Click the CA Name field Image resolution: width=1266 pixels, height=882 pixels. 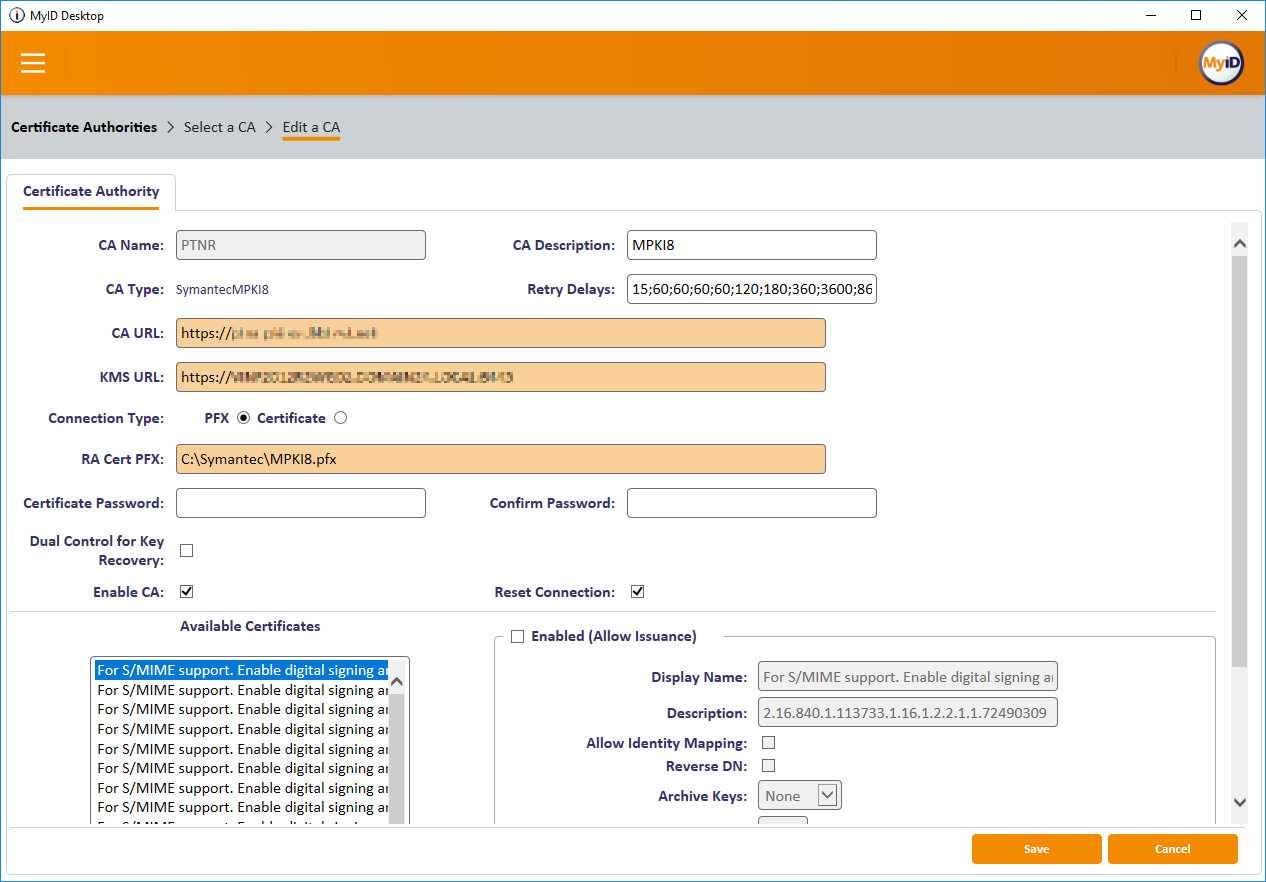[301, 245]
